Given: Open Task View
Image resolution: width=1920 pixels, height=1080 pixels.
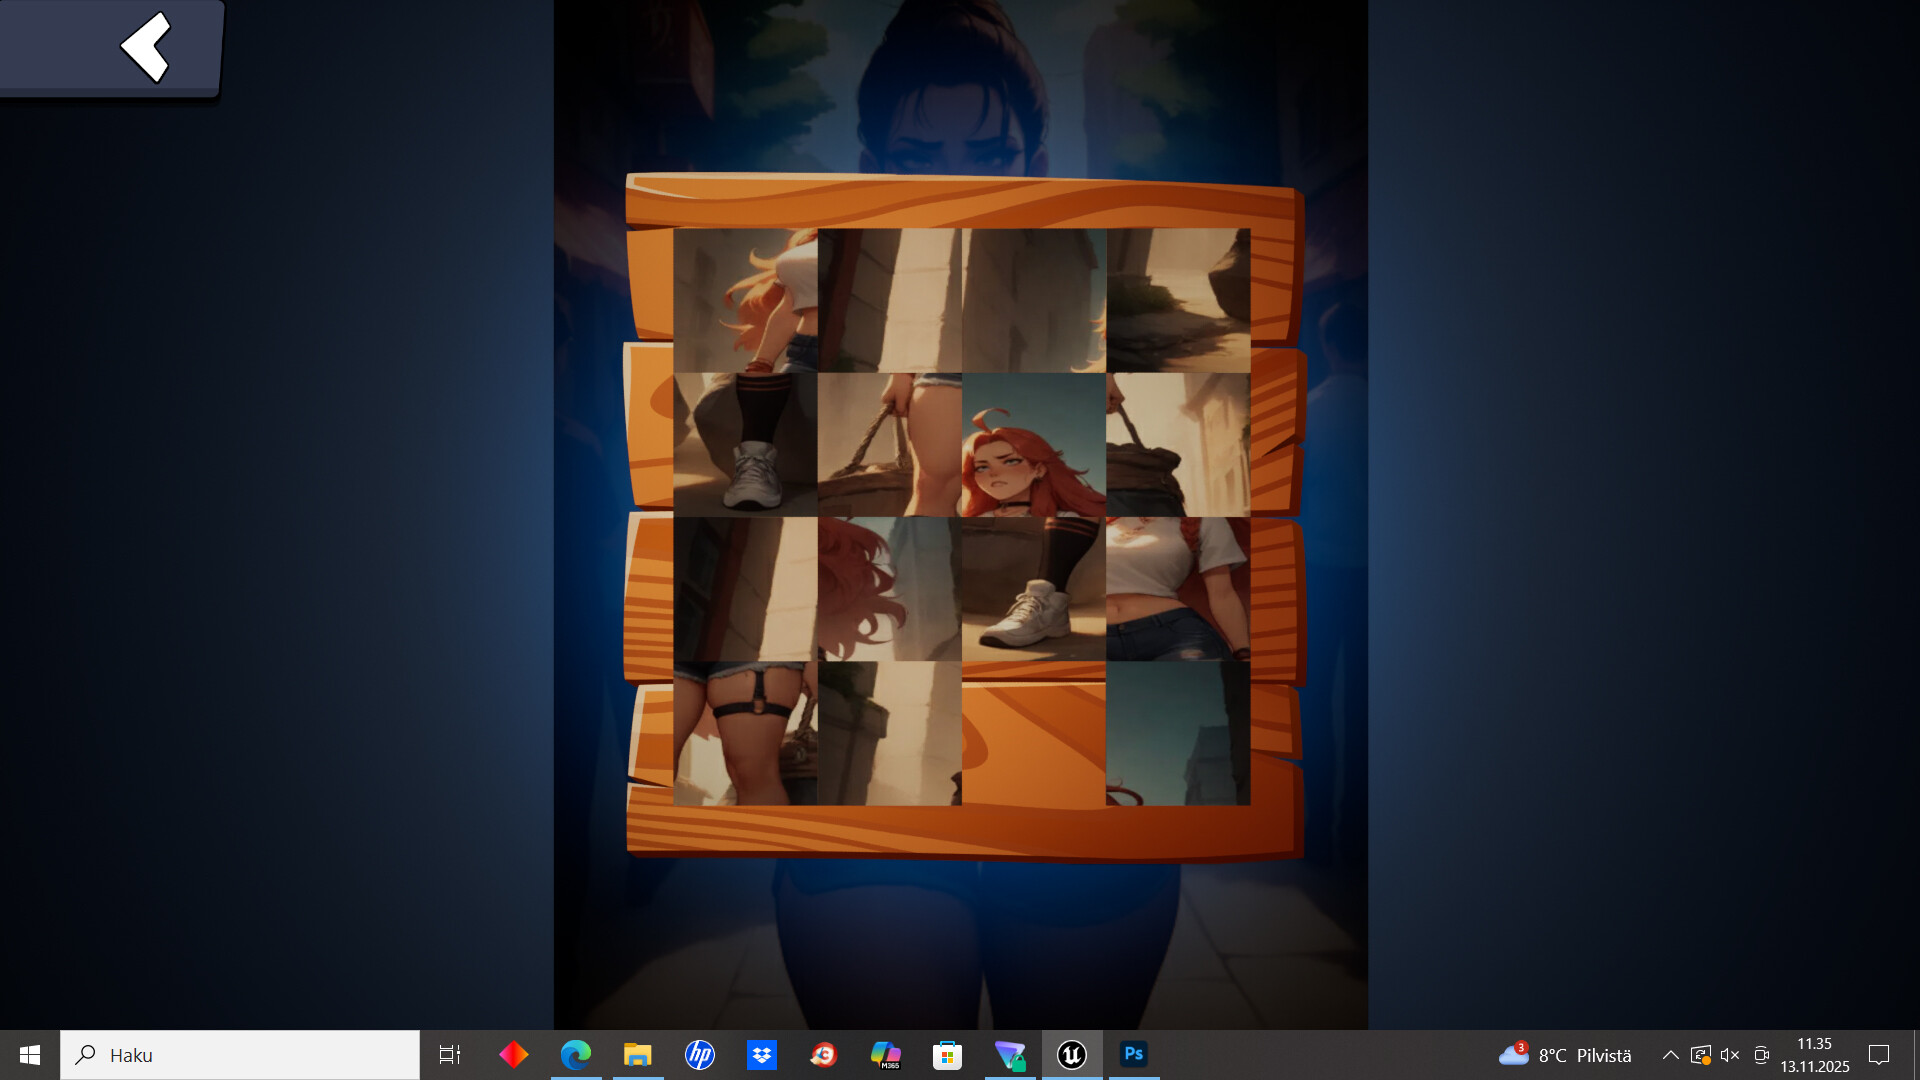Looking at the screenshot, I should tap(449, 1054).
